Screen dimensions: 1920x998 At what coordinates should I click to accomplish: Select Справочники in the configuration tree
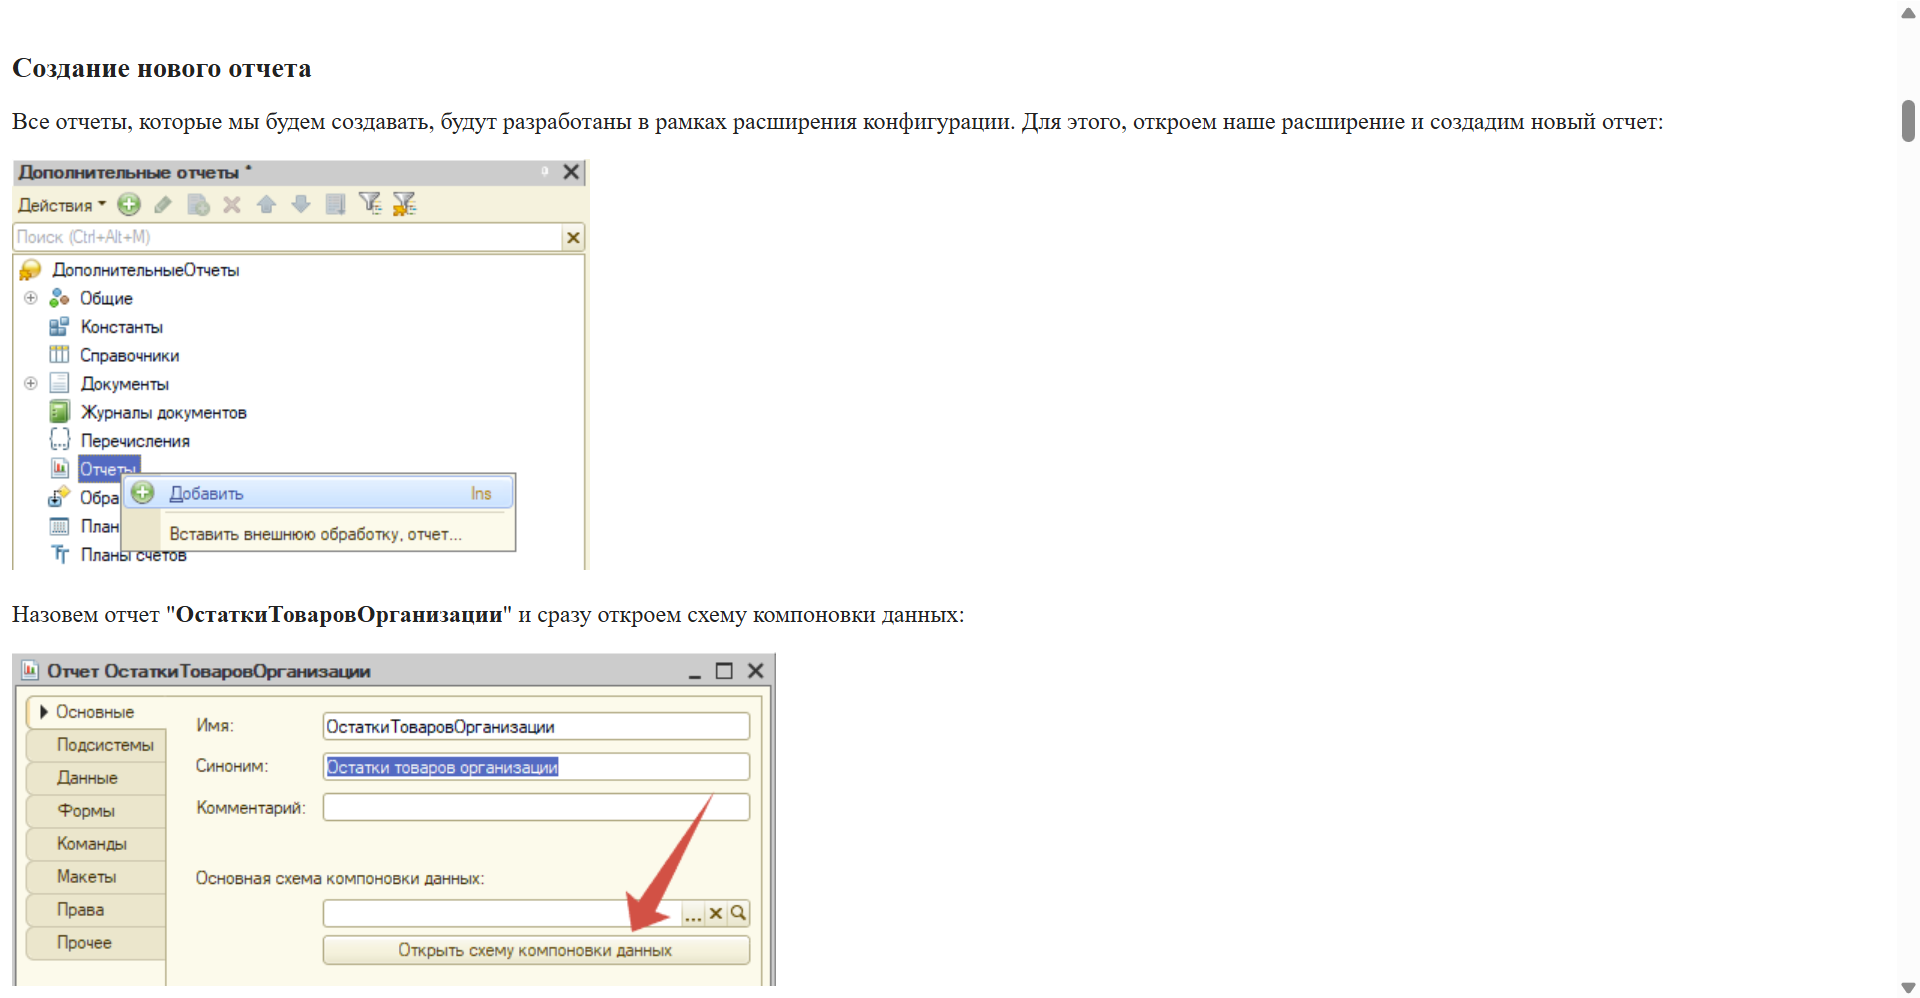click(x=130, y=356)
